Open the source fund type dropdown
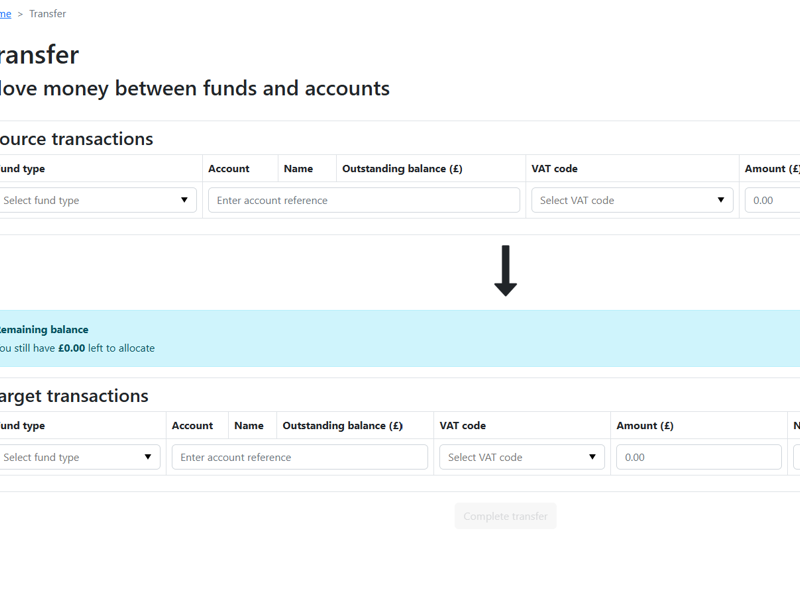The image size is (800, 600). (96, 200)
